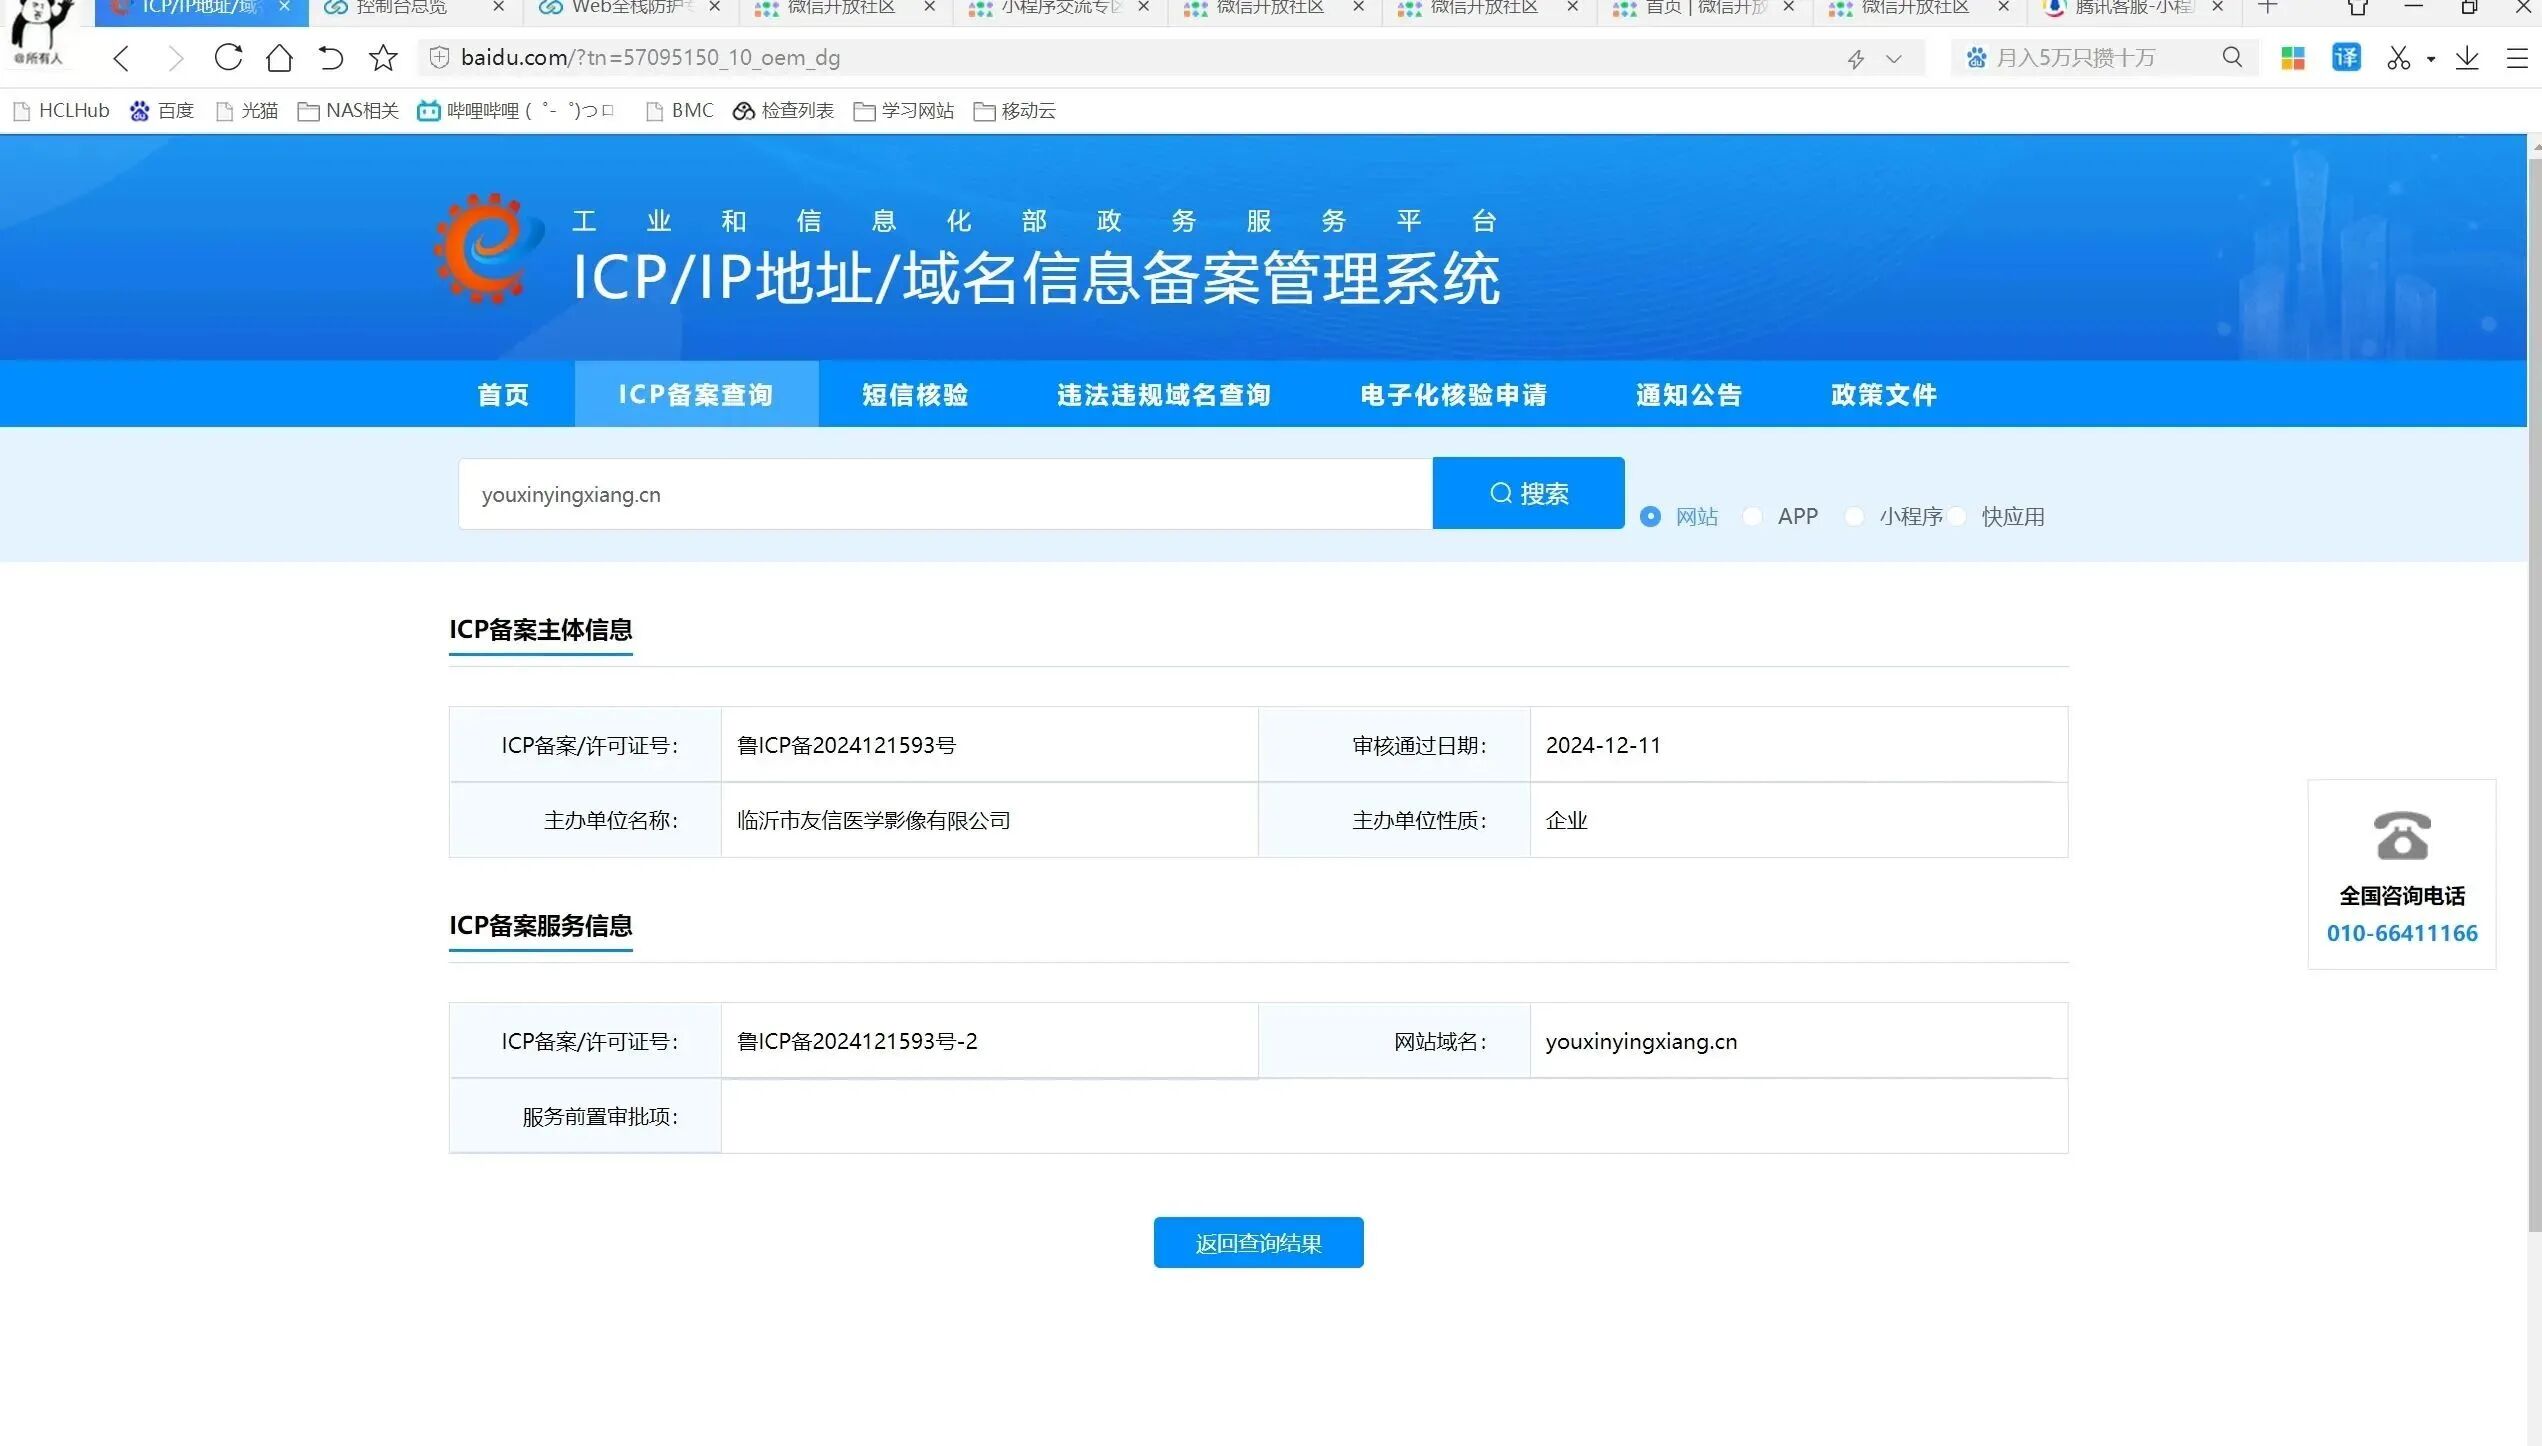Select the APP radio option

pyautogui.click(x=1752, y=516)
